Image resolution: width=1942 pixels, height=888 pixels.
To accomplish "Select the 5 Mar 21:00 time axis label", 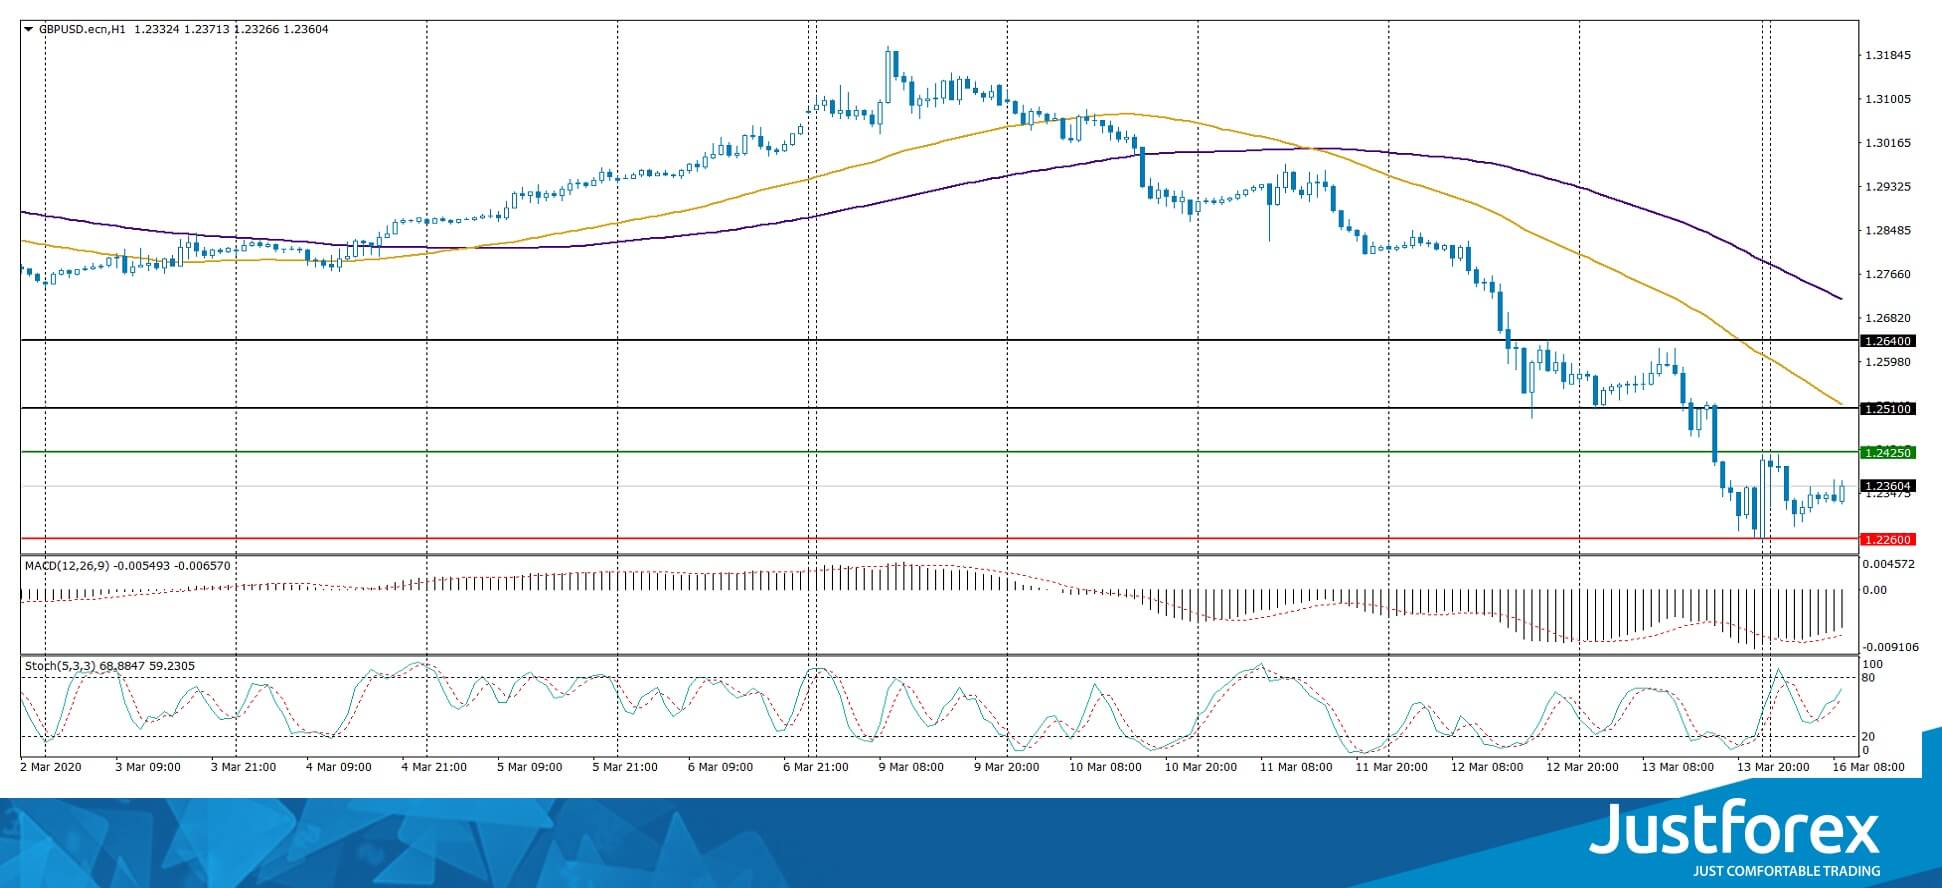I will click(625, 768).
